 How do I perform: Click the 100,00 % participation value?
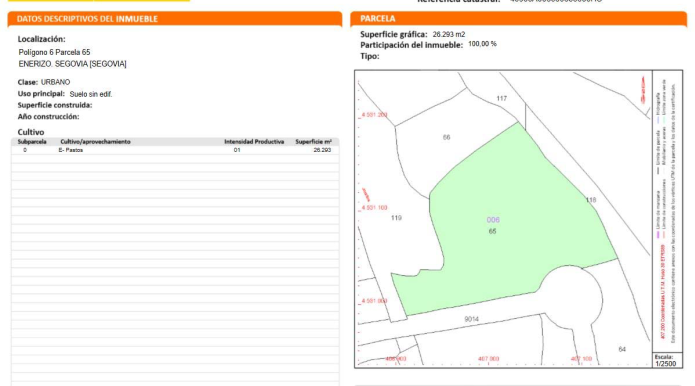point(482,44)
